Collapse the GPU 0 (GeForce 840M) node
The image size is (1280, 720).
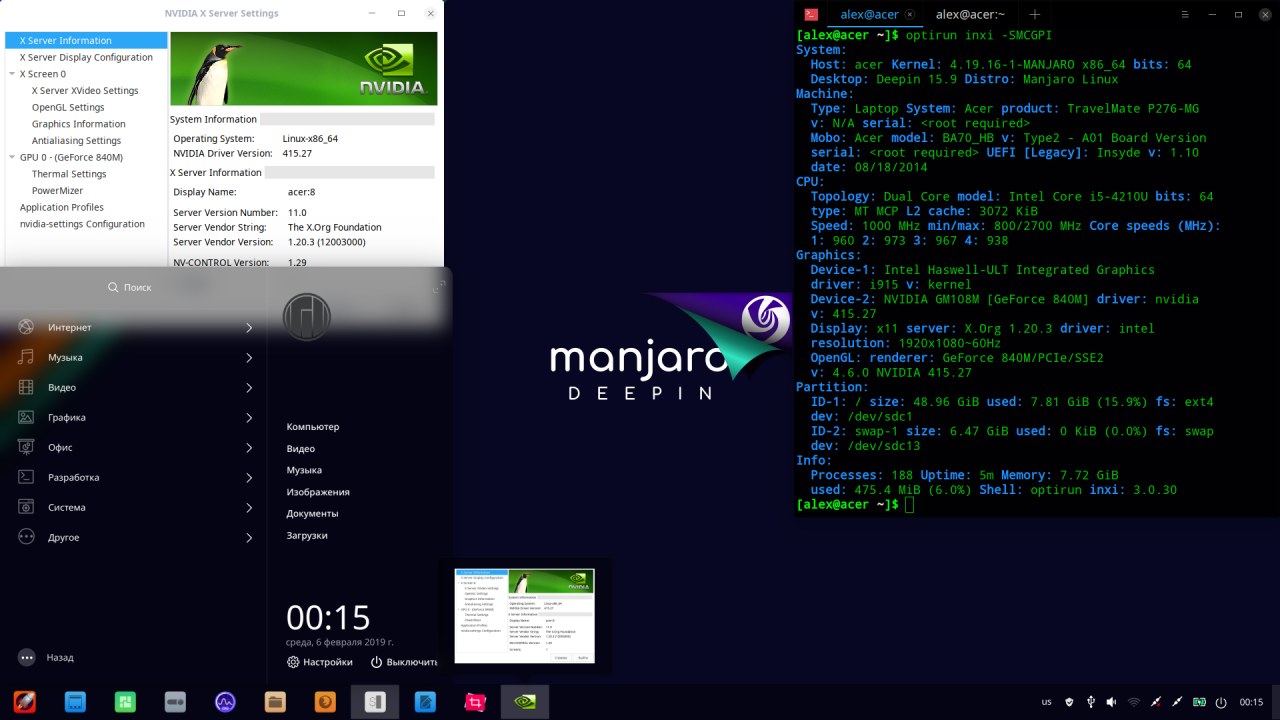pos(12,157)
